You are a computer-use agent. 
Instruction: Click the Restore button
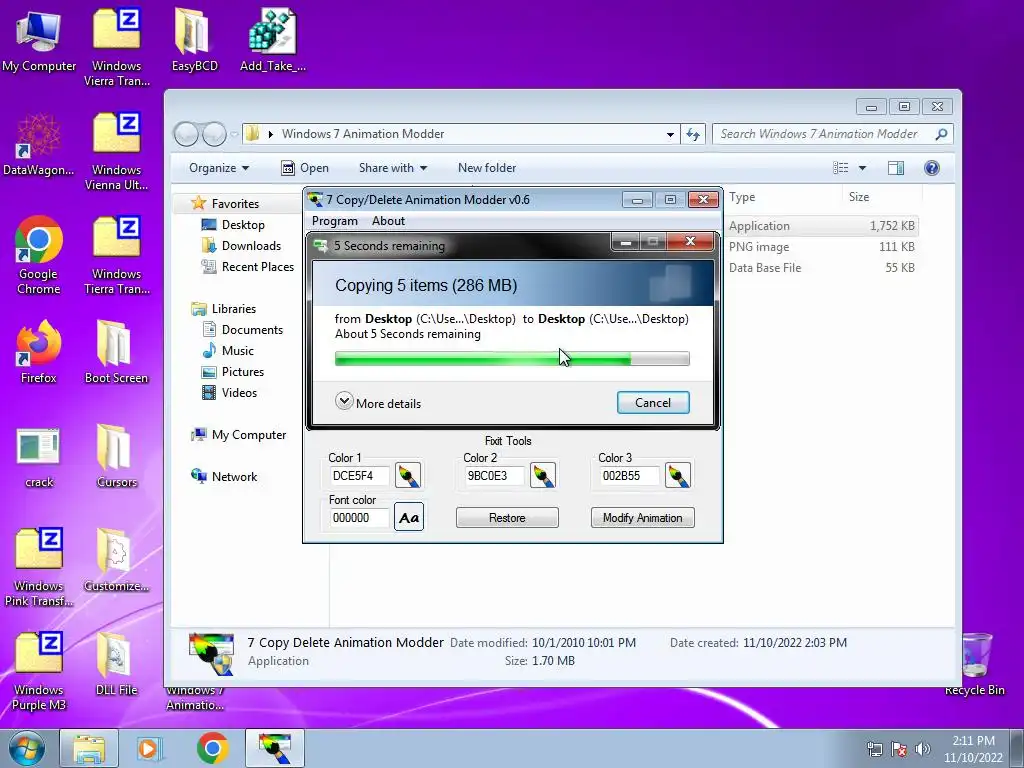click(x=507, y=518)
